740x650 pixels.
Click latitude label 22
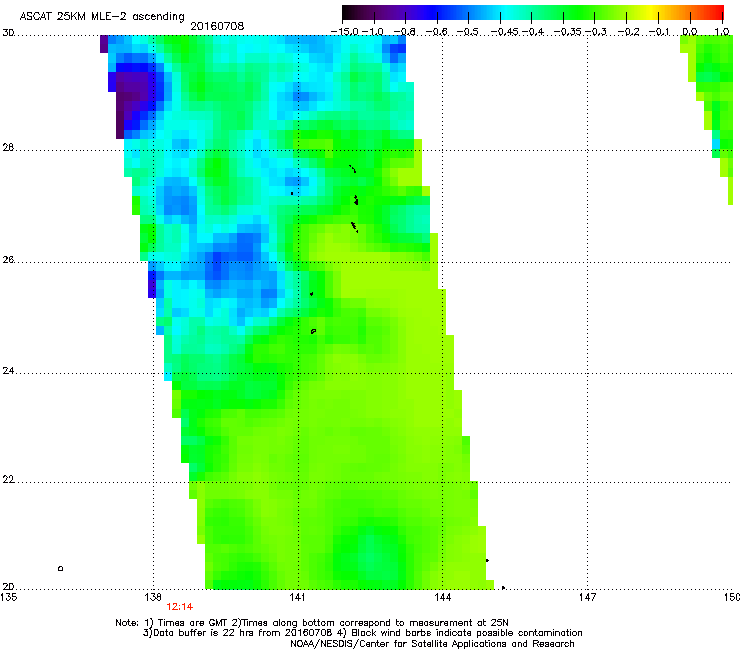coord(8,479)
